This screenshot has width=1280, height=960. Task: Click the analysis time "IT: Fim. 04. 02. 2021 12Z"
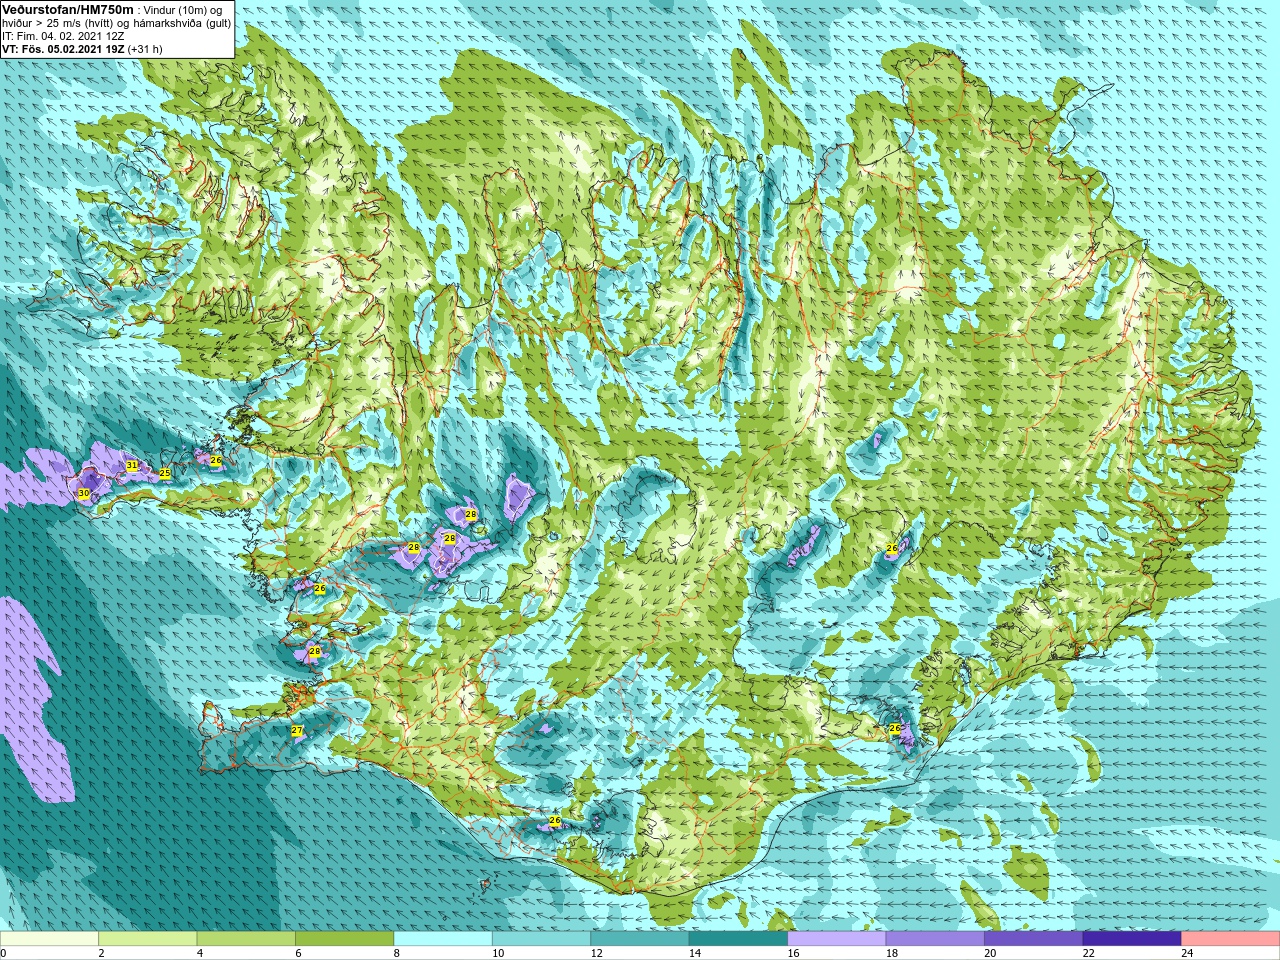(63, 36)
